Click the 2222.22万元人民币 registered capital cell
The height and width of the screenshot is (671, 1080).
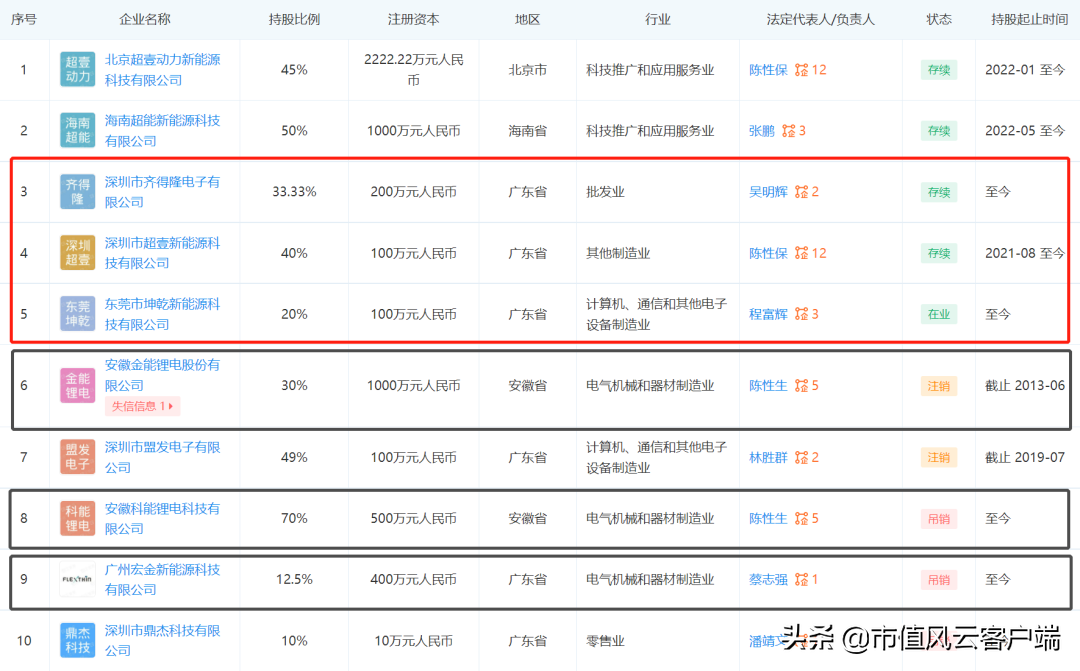tap(413, 70)
